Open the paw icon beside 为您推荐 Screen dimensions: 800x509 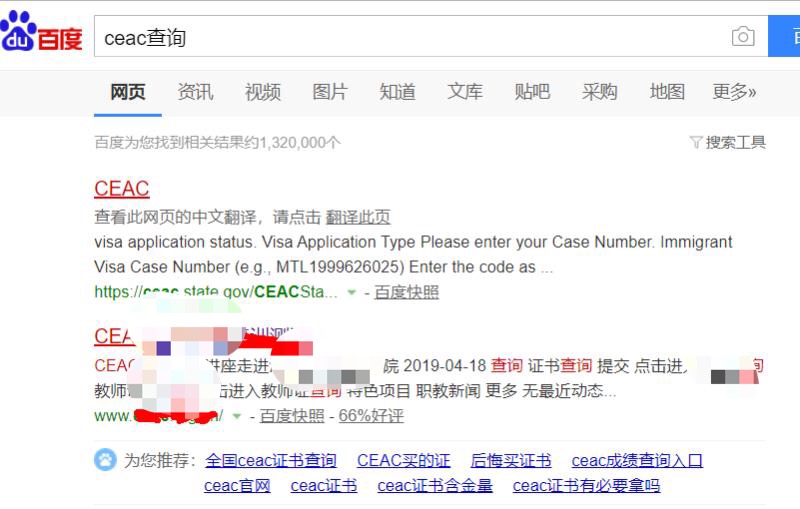(105, 460)
